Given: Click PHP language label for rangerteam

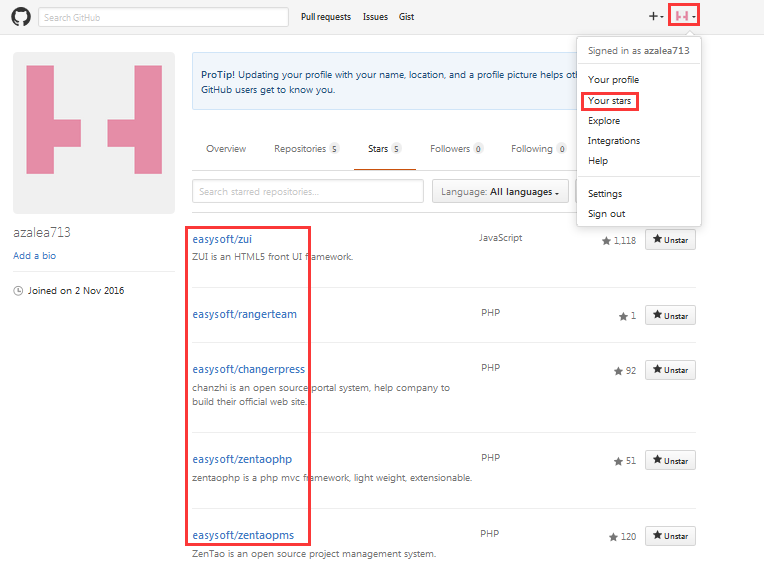Looking at the screenshot, I should (491, 312).
